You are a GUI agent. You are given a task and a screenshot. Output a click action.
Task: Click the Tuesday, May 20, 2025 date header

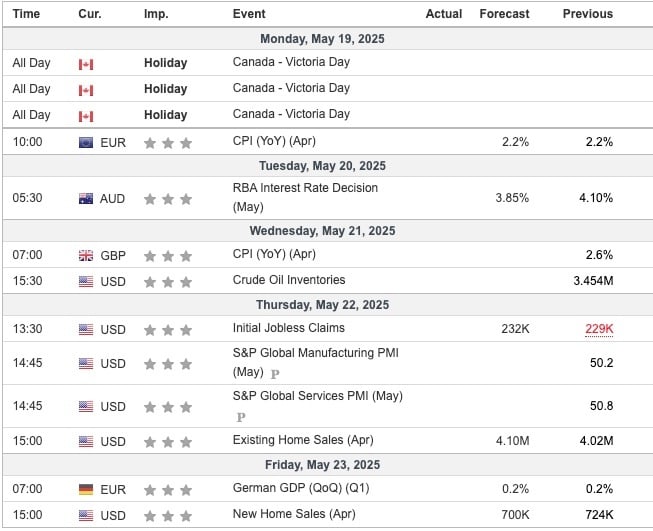point(322,166)
